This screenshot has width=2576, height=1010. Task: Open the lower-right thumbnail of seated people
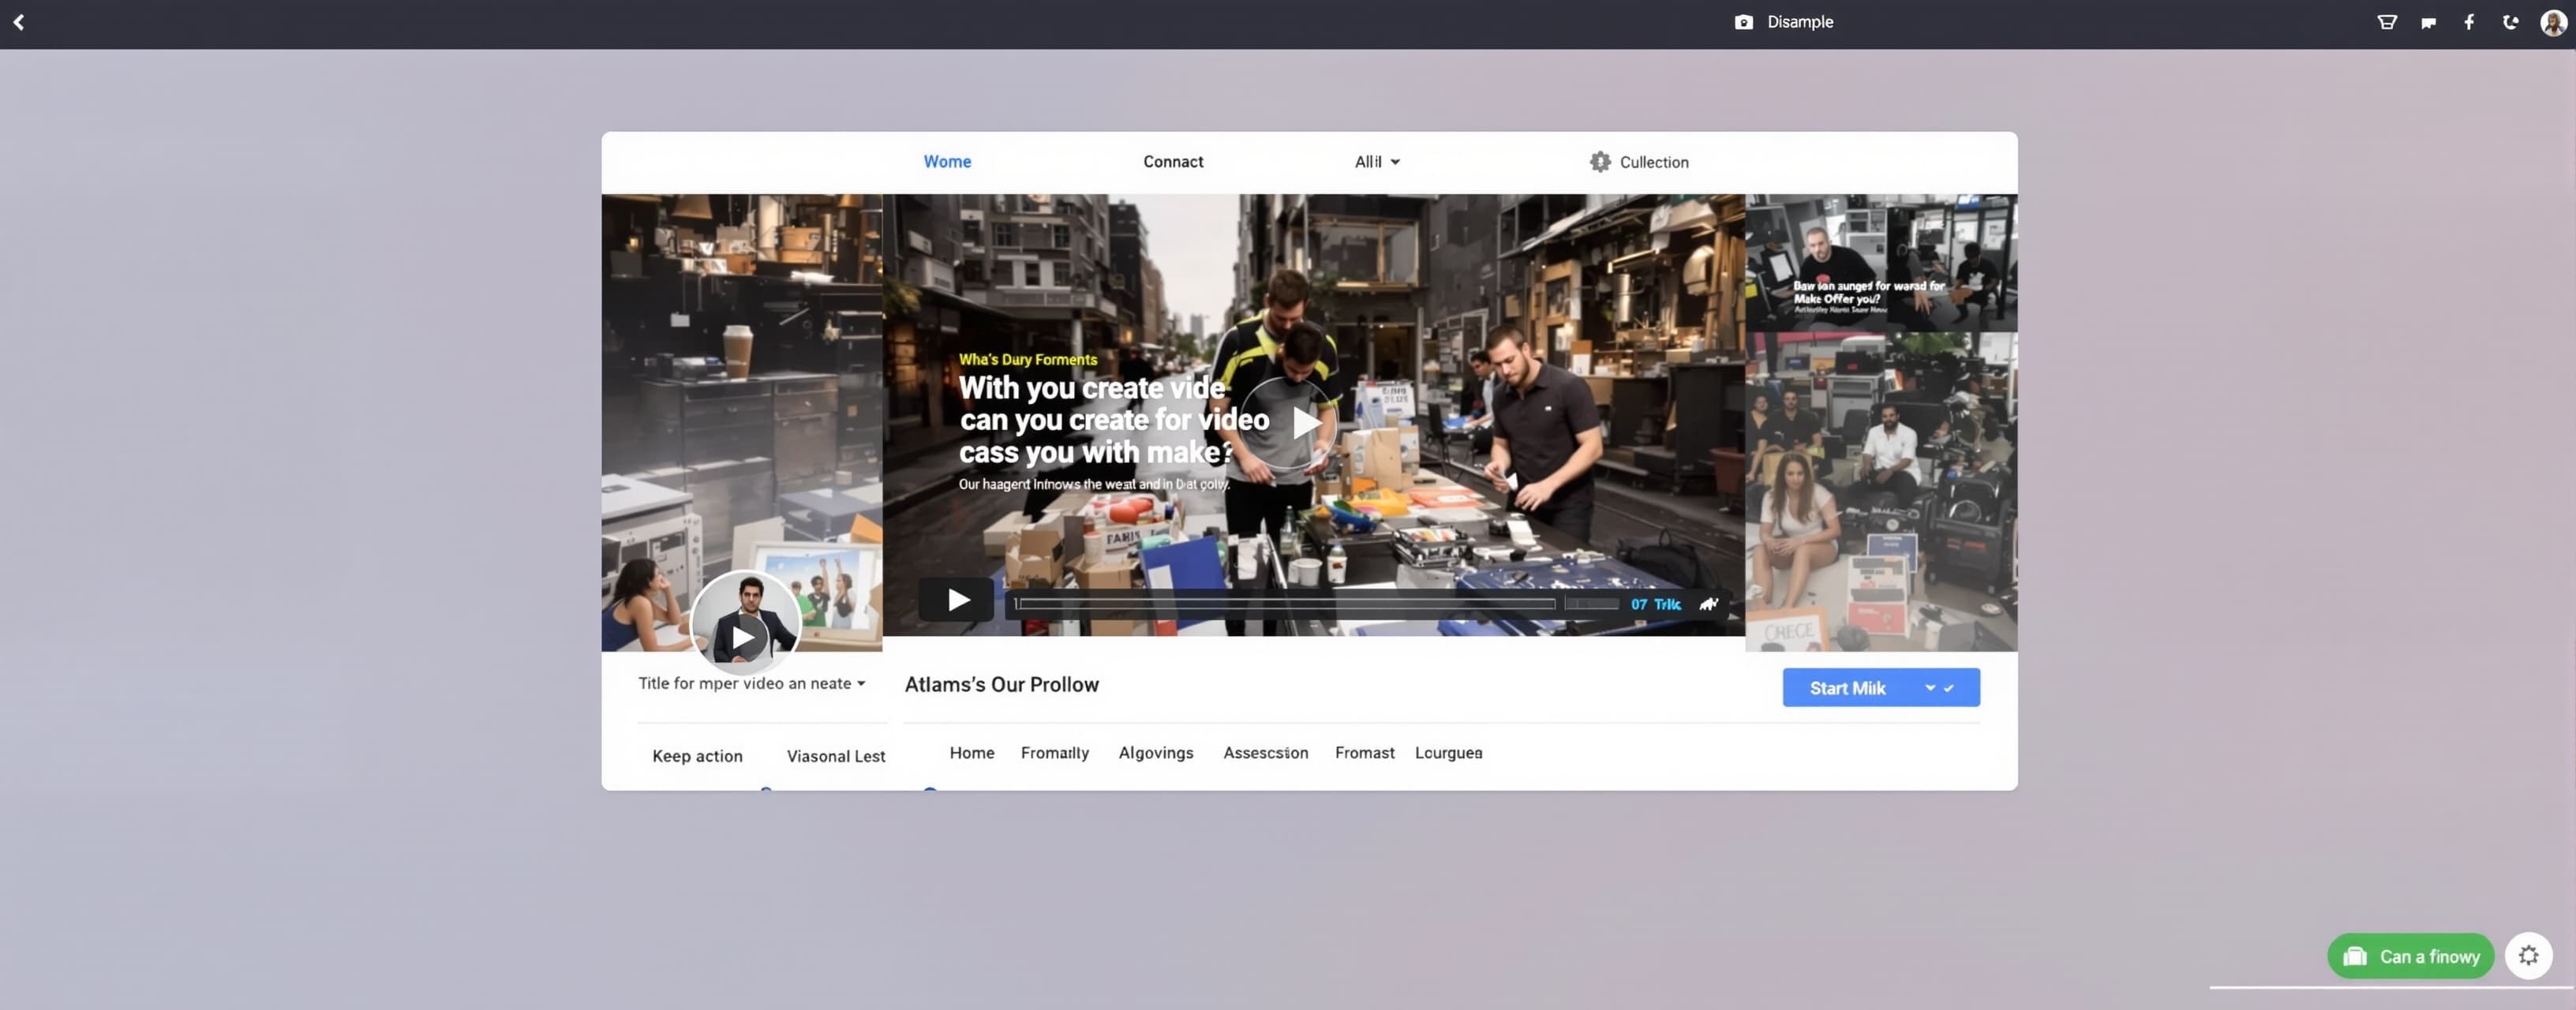click(x=1880, y=492)
